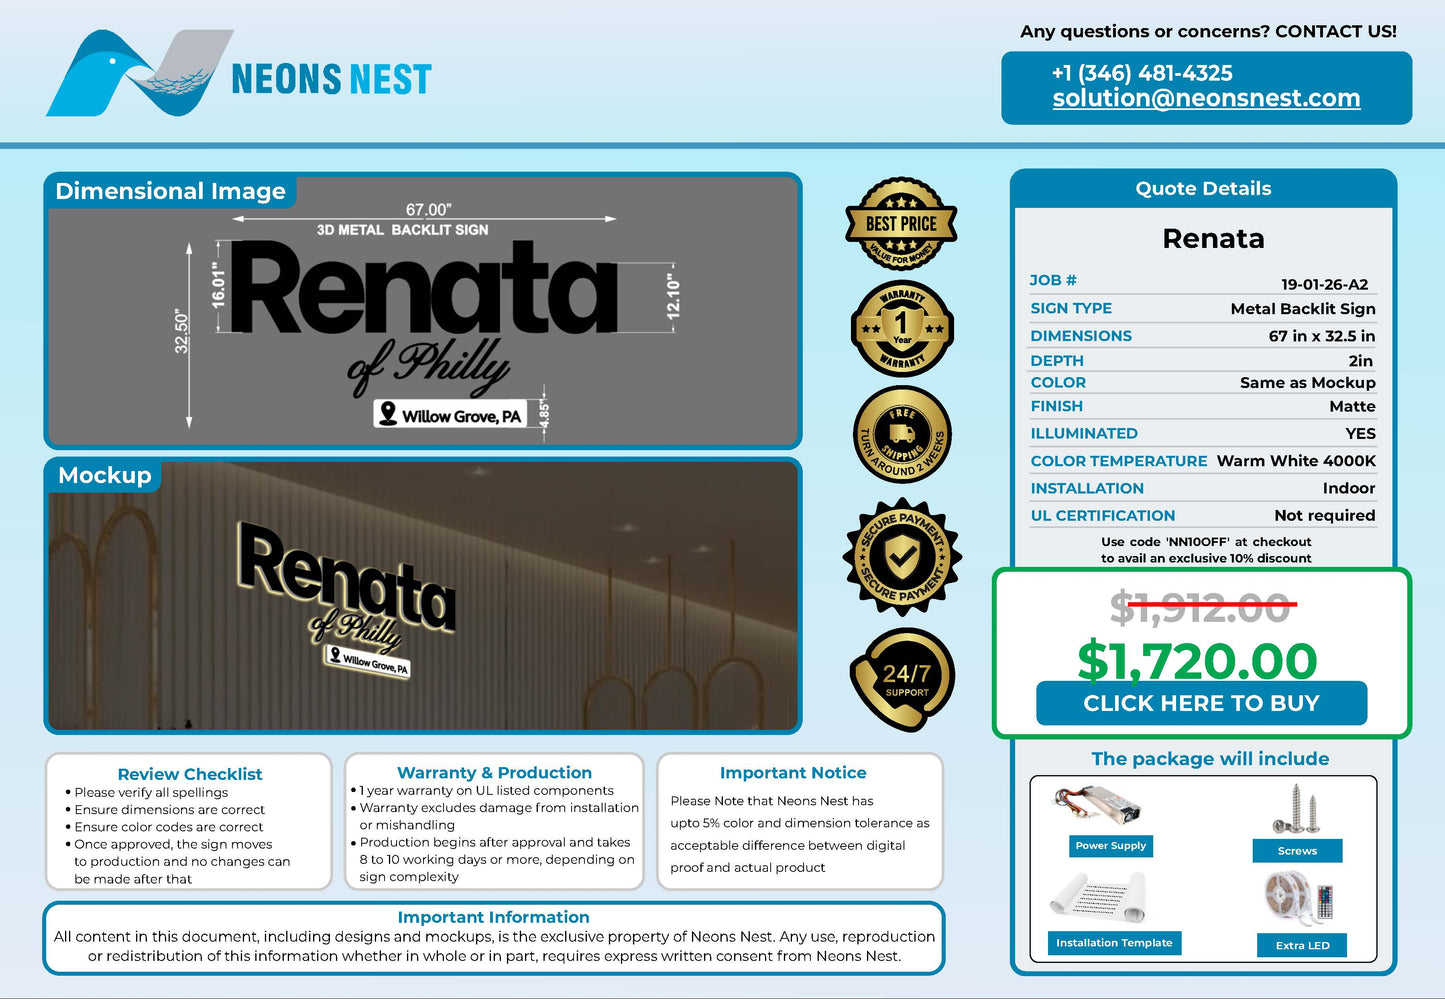
Task: Click the Renata mockup wall photo
Action: 423,595
